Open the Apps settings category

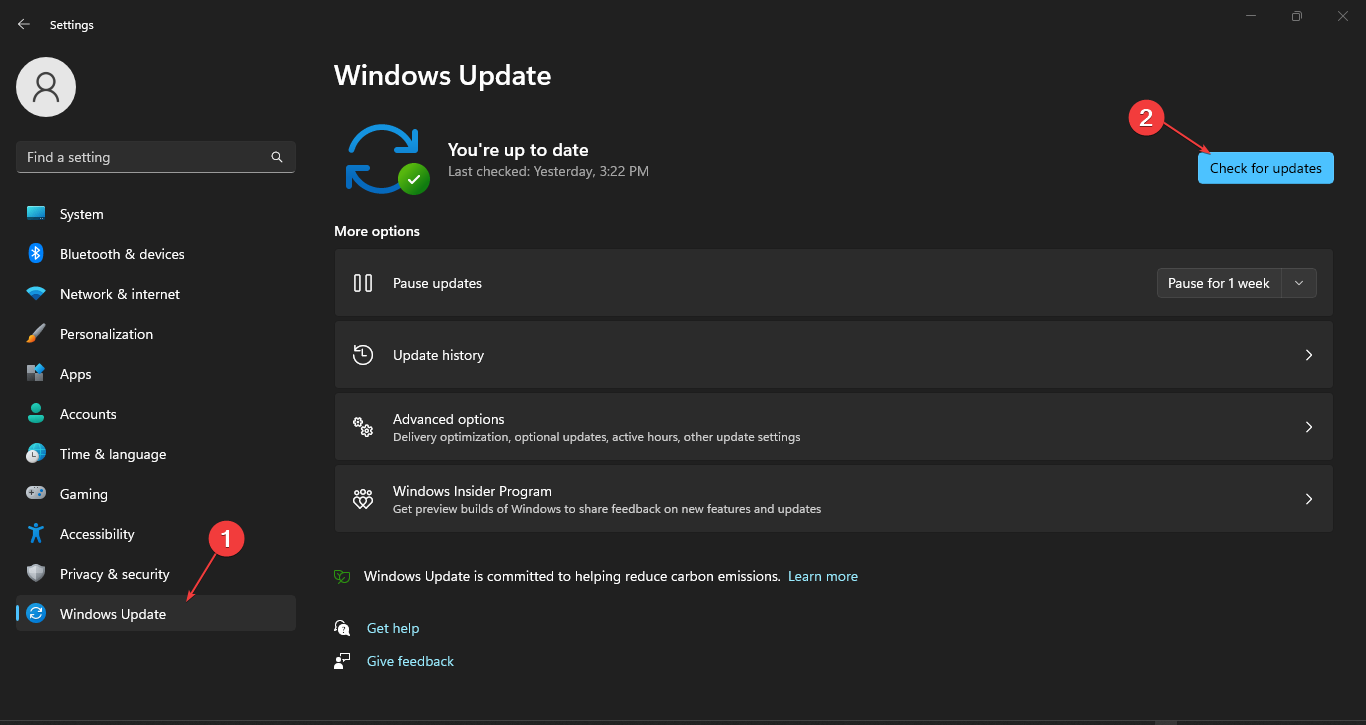click(156, 374)
